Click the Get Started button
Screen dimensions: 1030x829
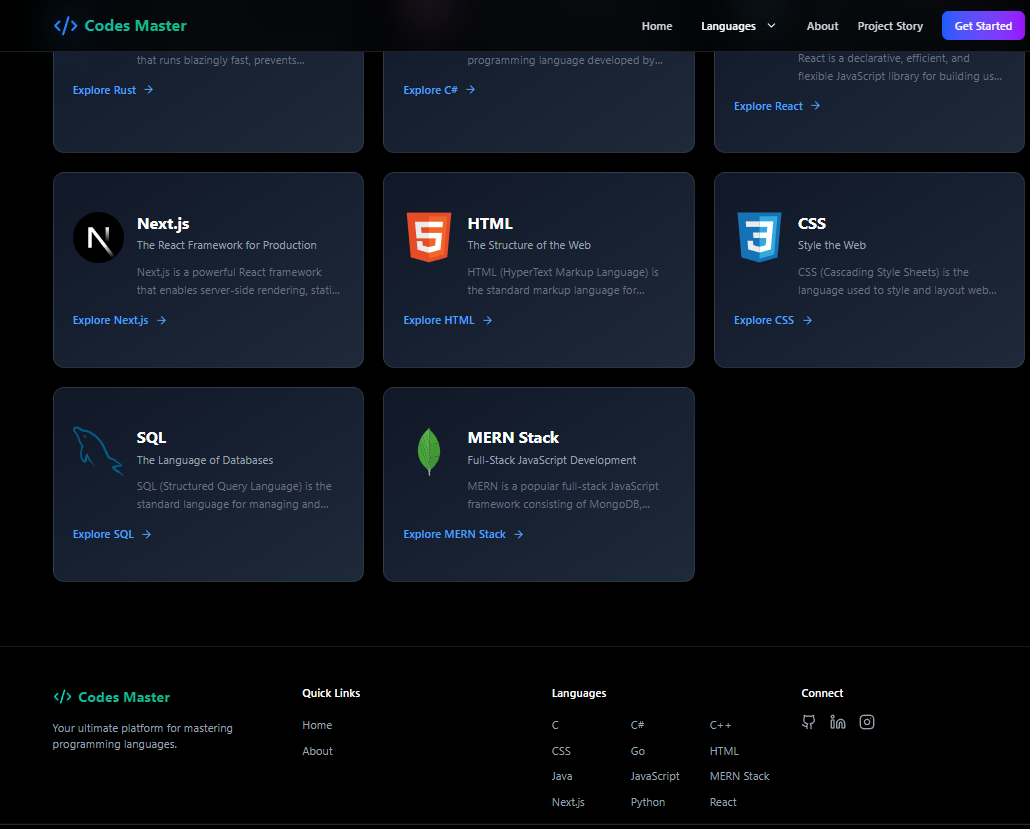983,26
